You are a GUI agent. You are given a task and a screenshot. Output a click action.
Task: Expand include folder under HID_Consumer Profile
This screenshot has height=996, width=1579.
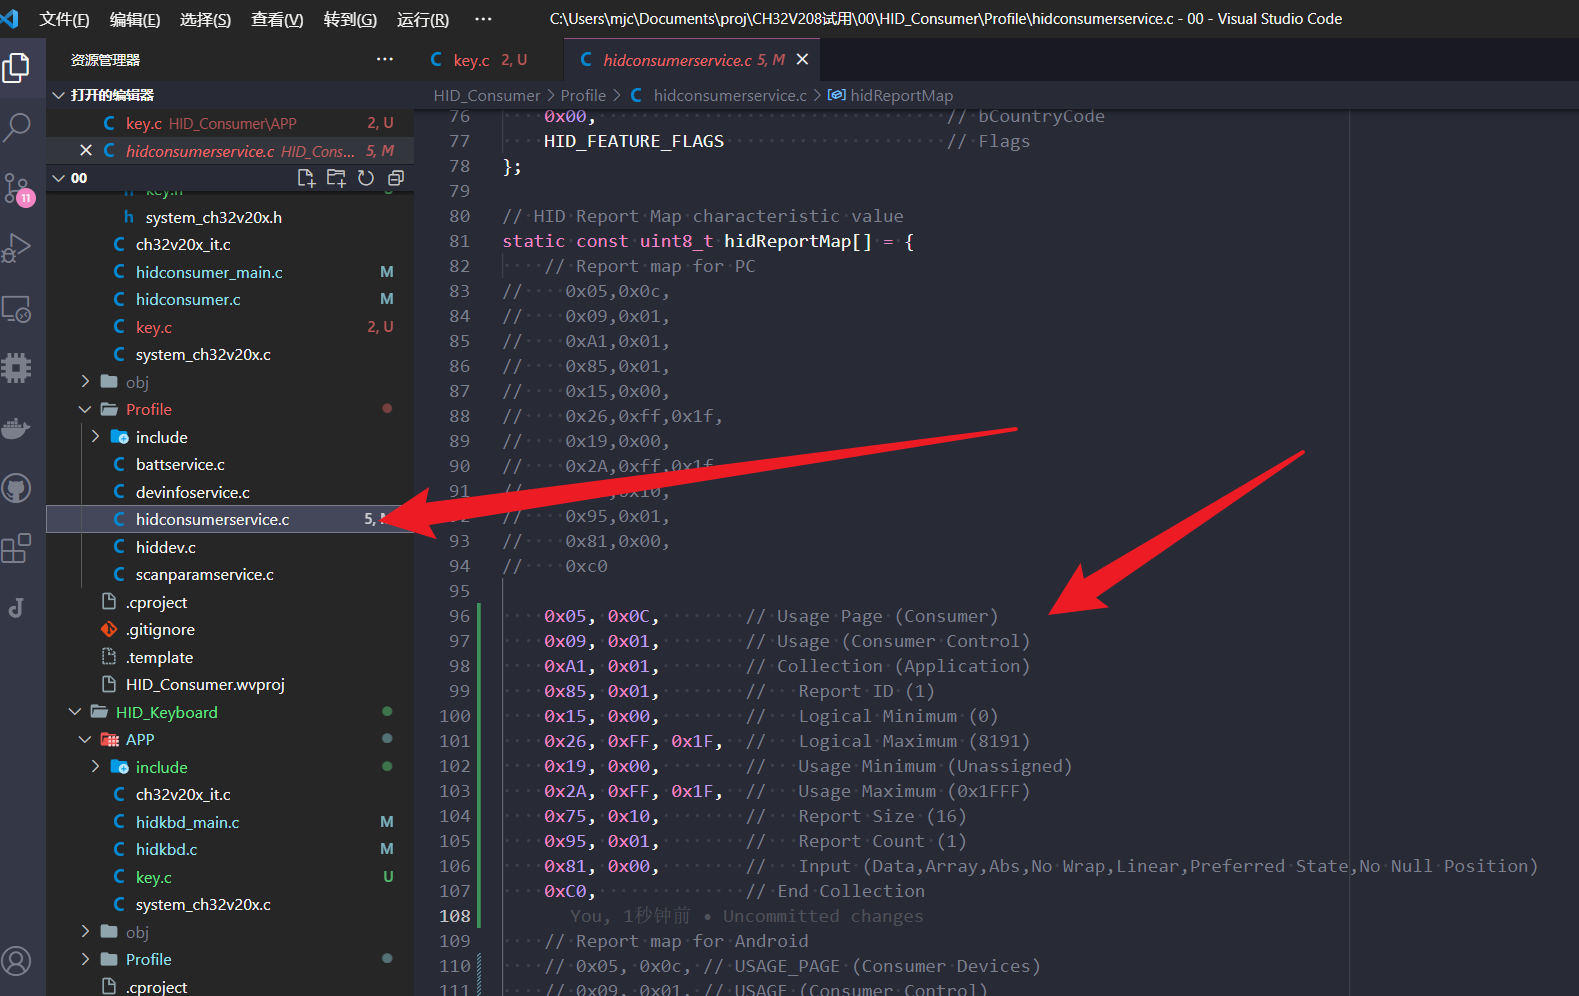tap(95, 437)
